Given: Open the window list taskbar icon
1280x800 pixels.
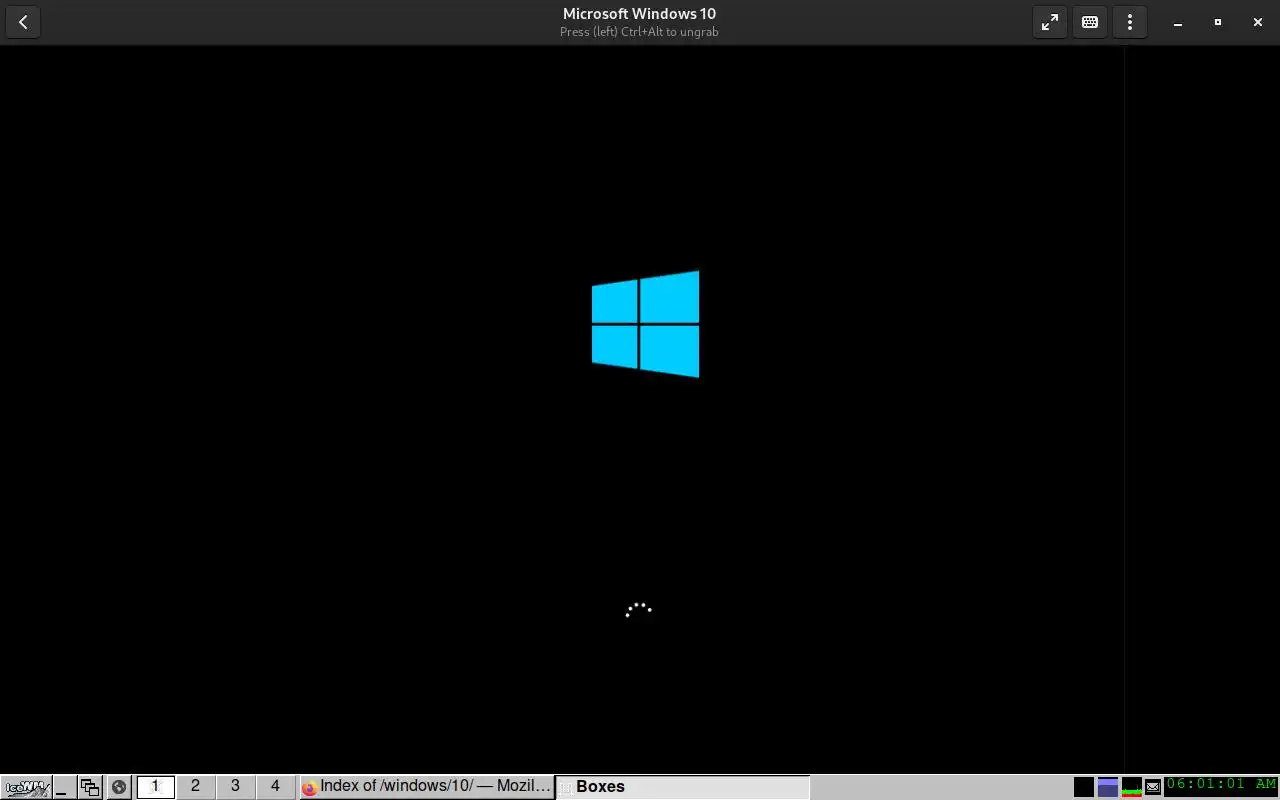Looking at the screenshot, I should [x=91, y=787].
